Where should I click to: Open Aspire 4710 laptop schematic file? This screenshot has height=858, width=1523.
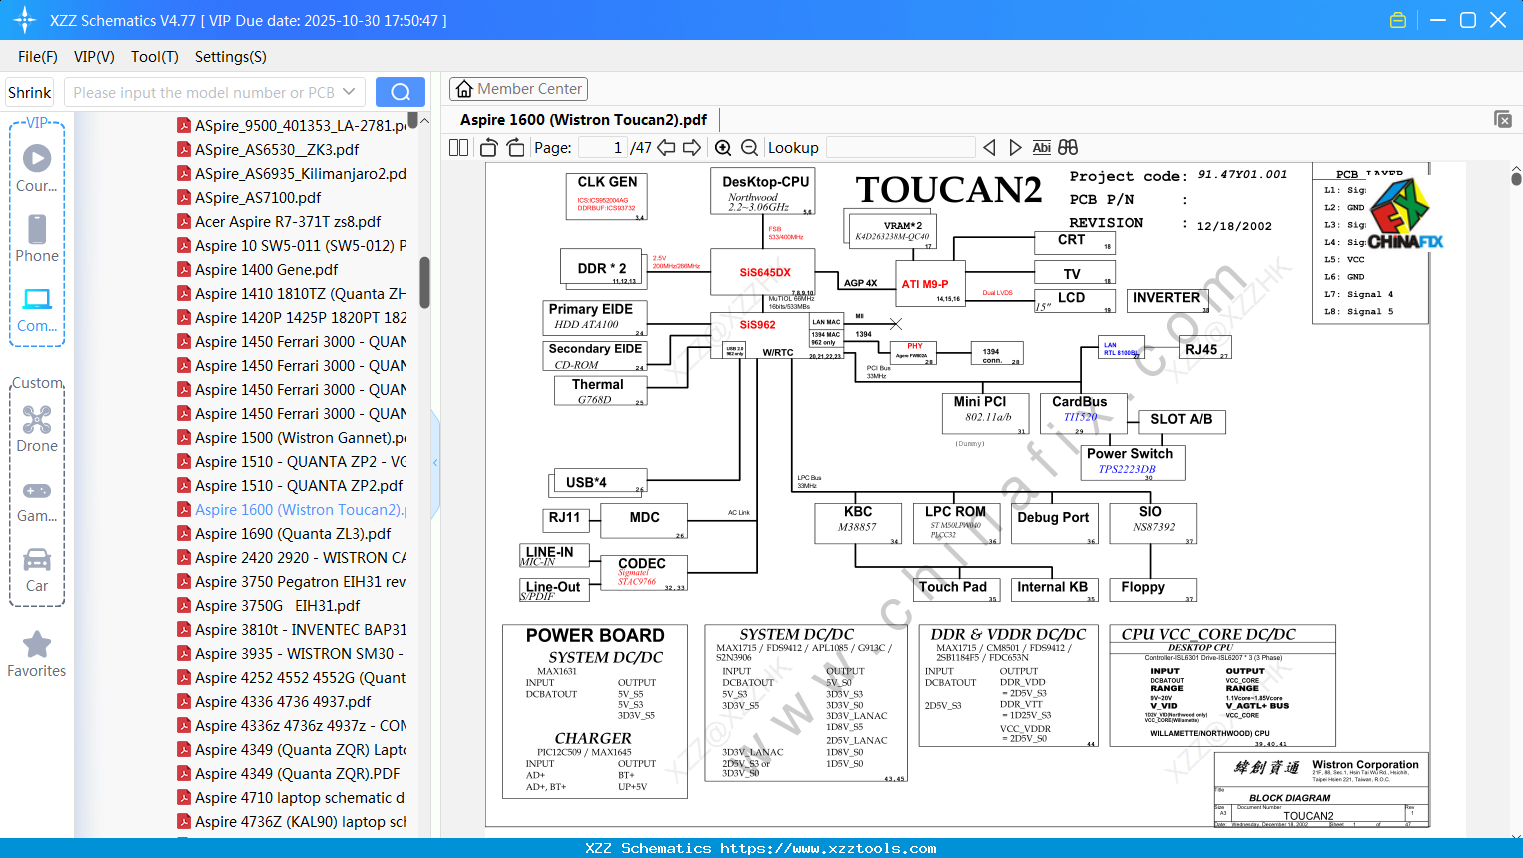(301, 797)
